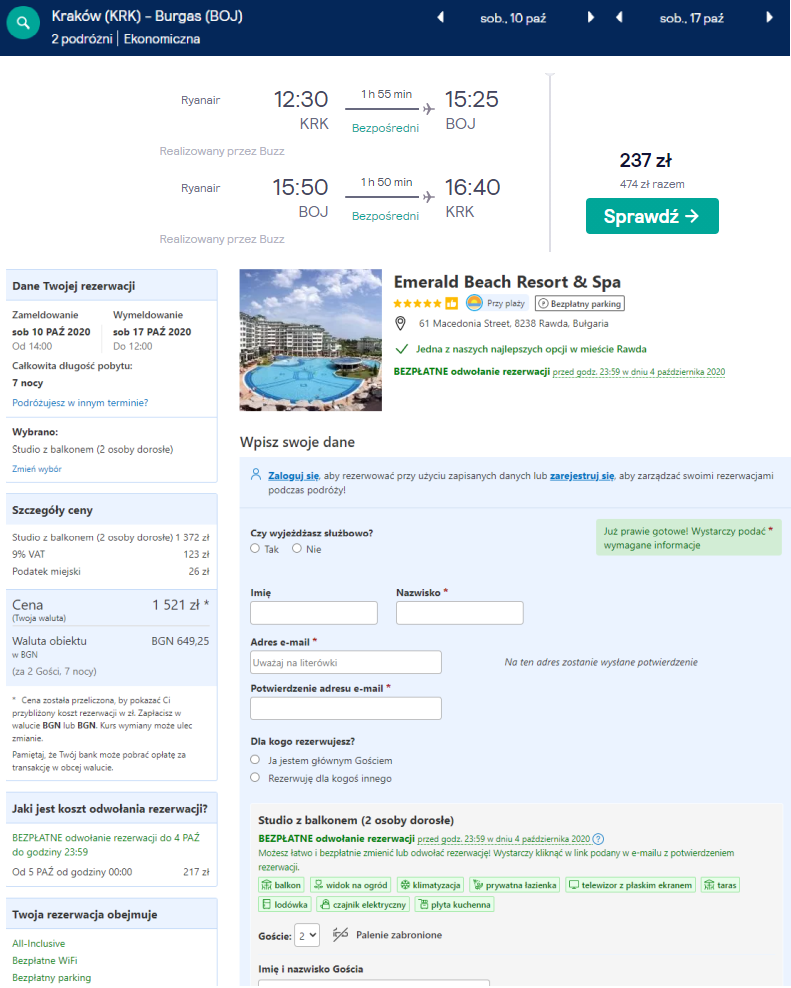Viewport: 791px width, 988px height.
Task: Click 'Zmień wybór' link
Action: (37, 468)
